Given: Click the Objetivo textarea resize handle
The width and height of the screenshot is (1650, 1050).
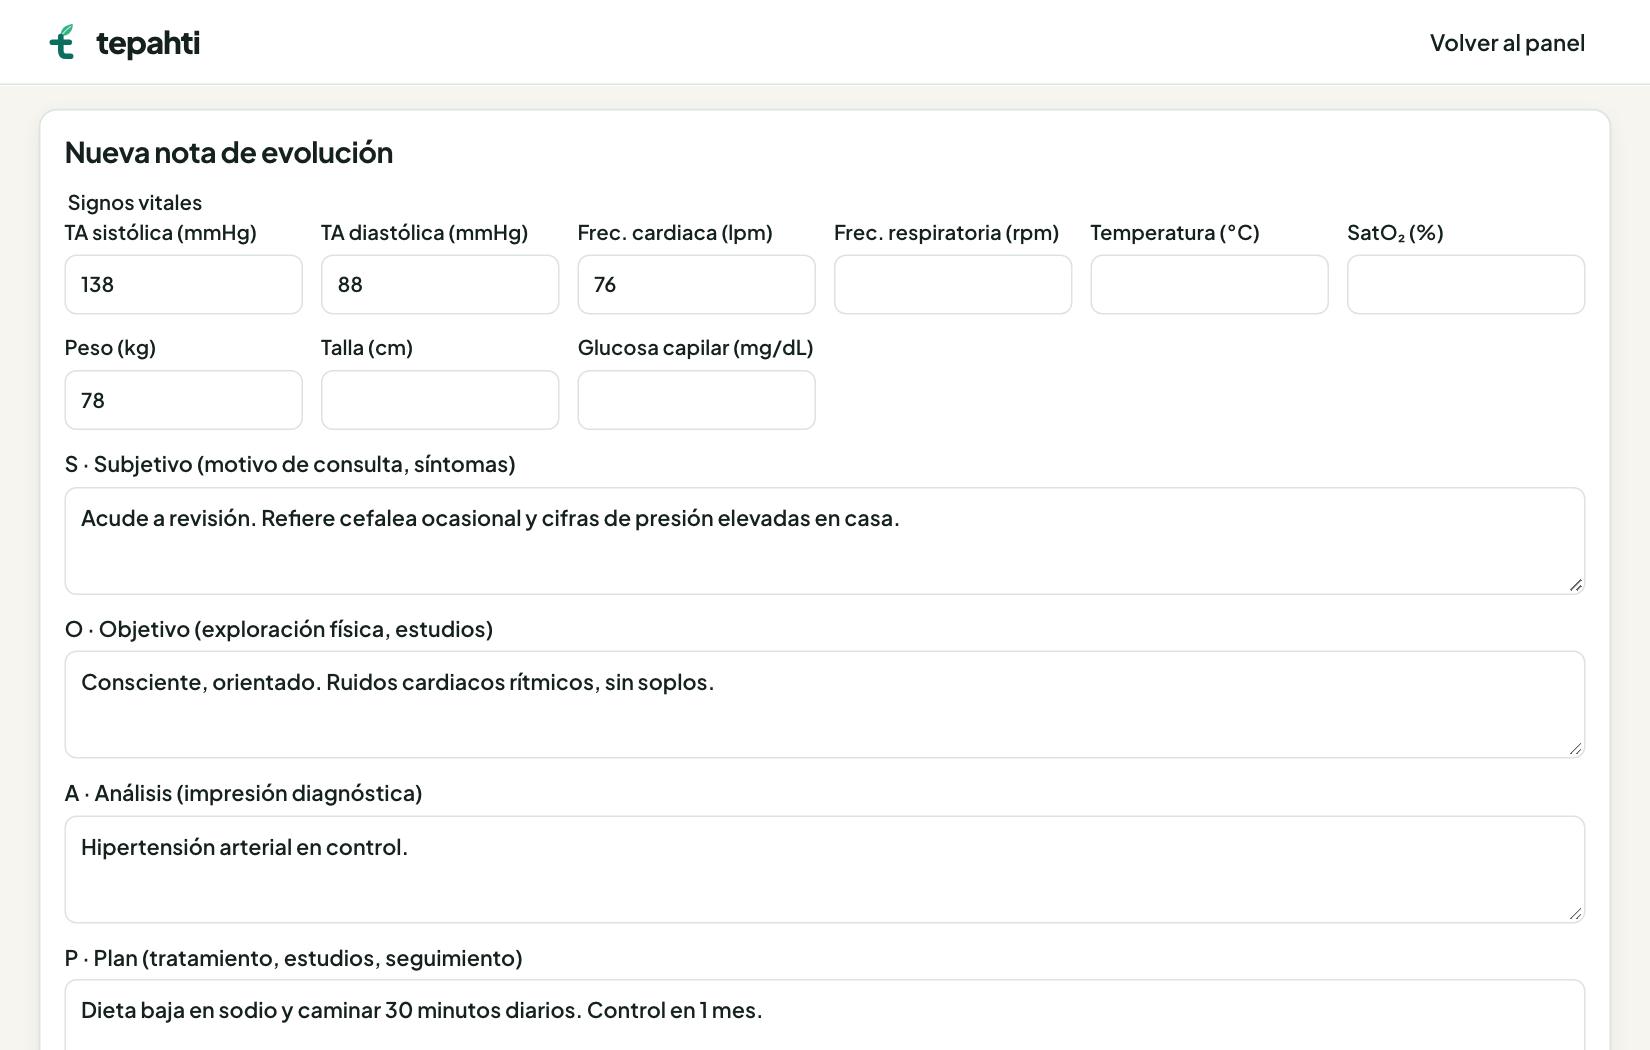Looking at the screenshot, I should [1576, 749].
